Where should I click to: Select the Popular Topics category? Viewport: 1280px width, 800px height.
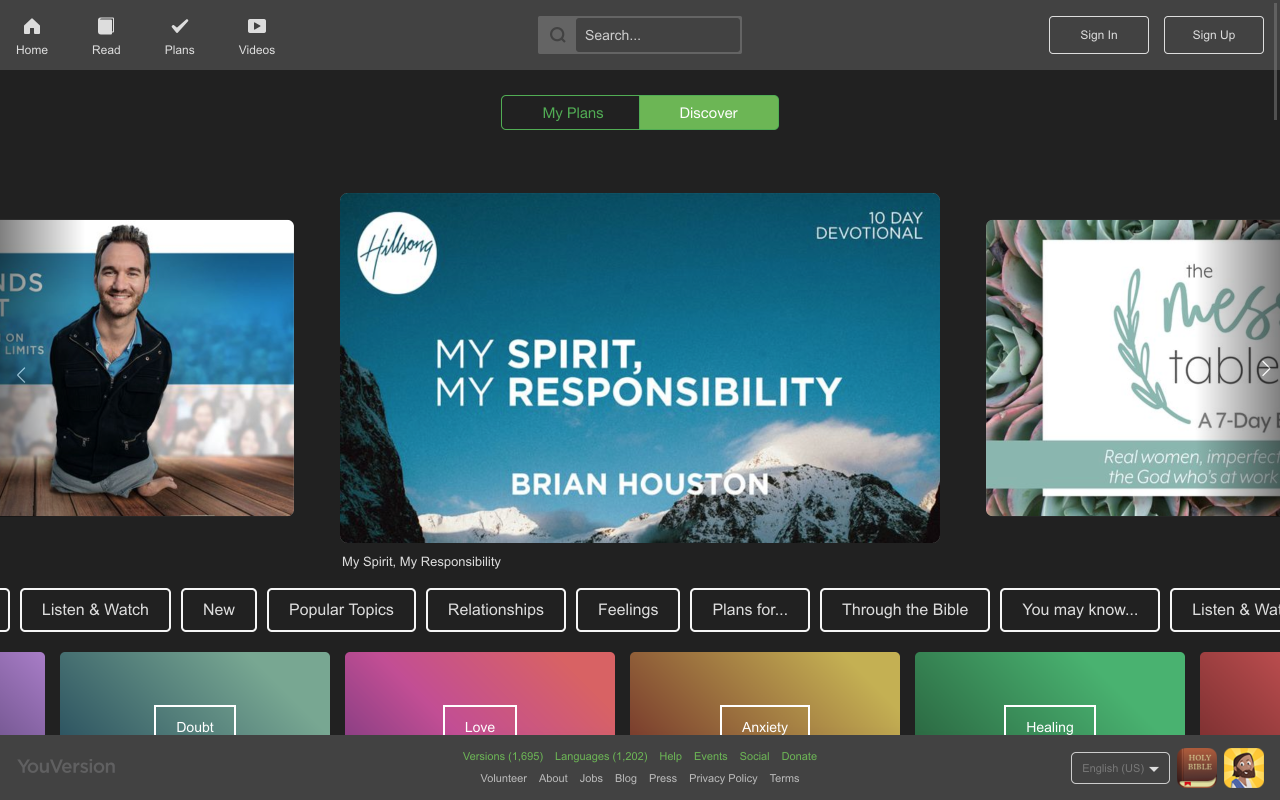341,610
